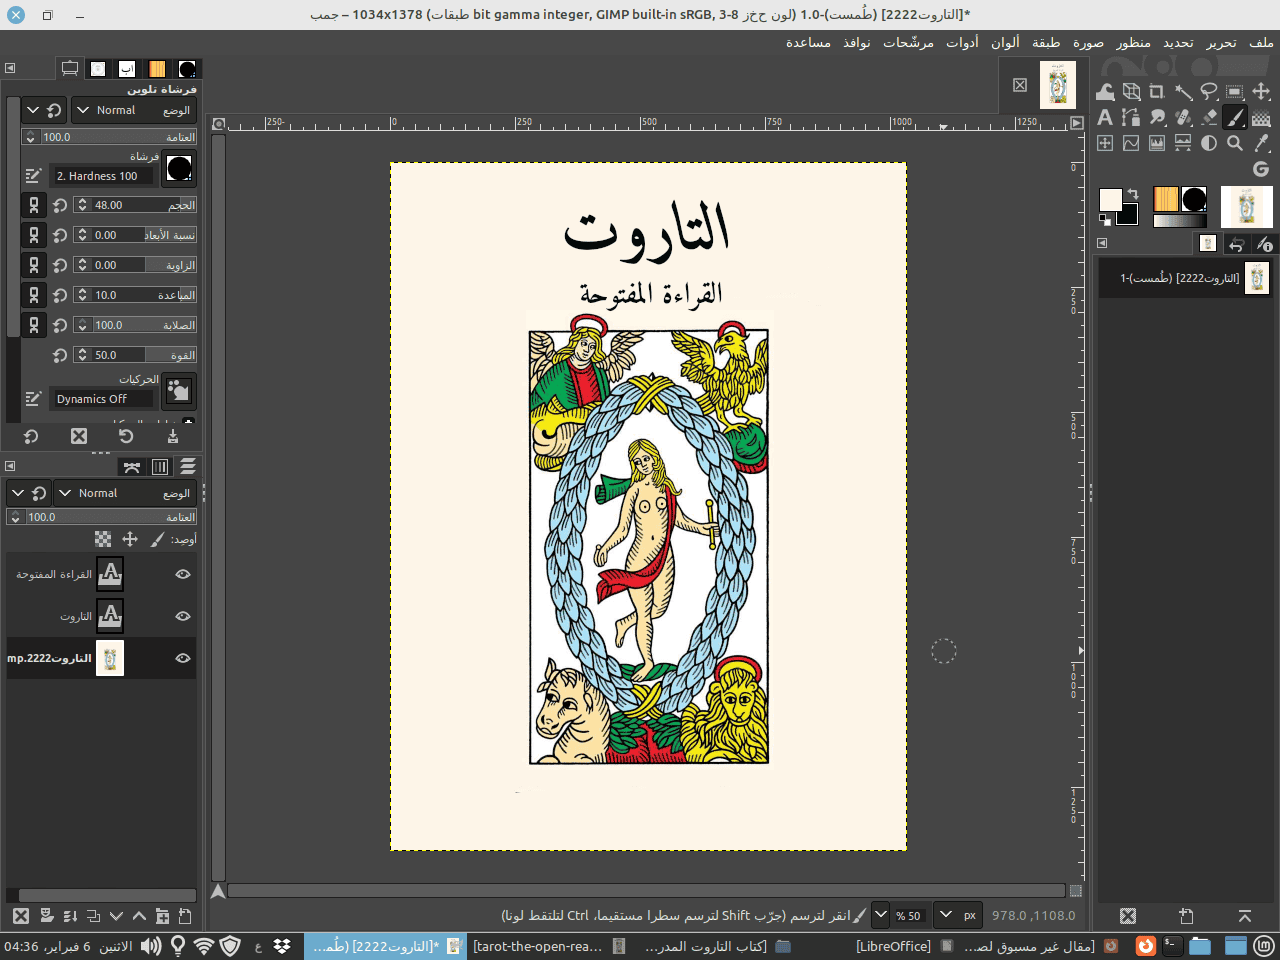Swap foreground and background colors arrow
The height and width of the screenshot is (960, 1280).
pyautogui.click(x=1133, y=193)
